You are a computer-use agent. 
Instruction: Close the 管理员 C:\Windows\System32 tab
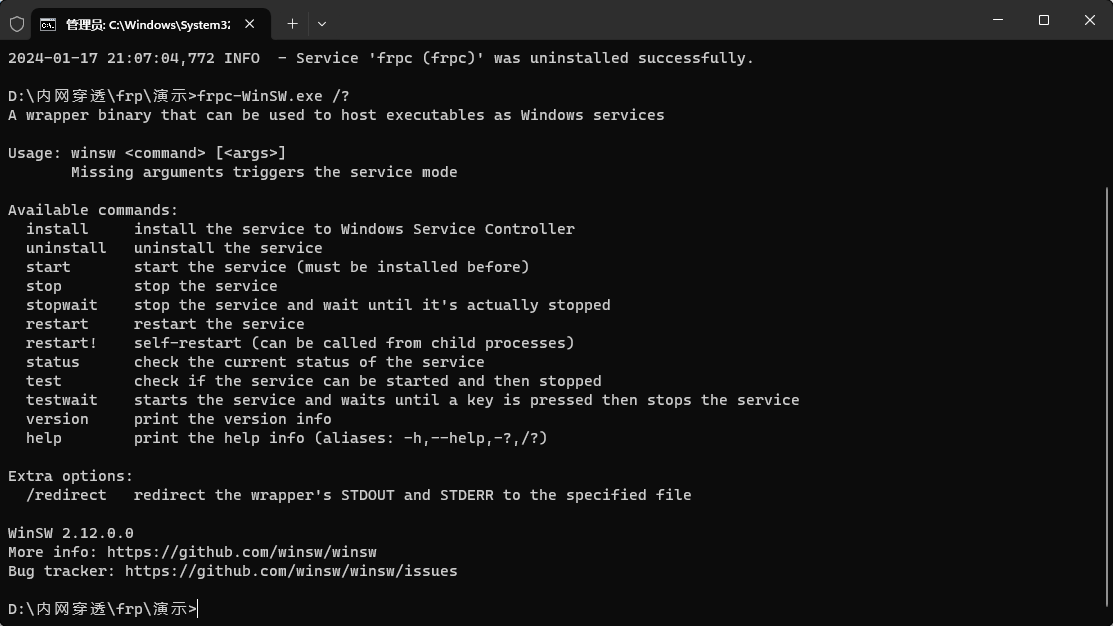250,24
